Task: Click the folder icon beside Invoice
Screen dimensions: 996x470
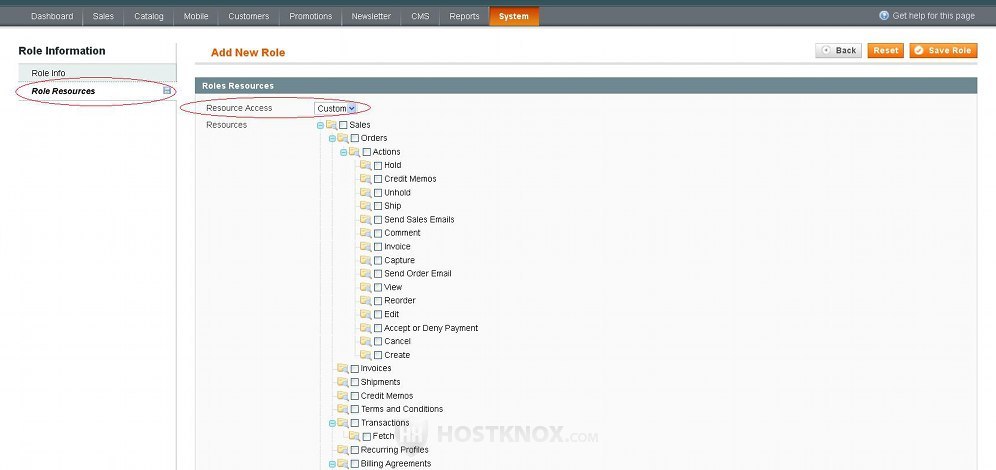Action: [x=366, y=246]
